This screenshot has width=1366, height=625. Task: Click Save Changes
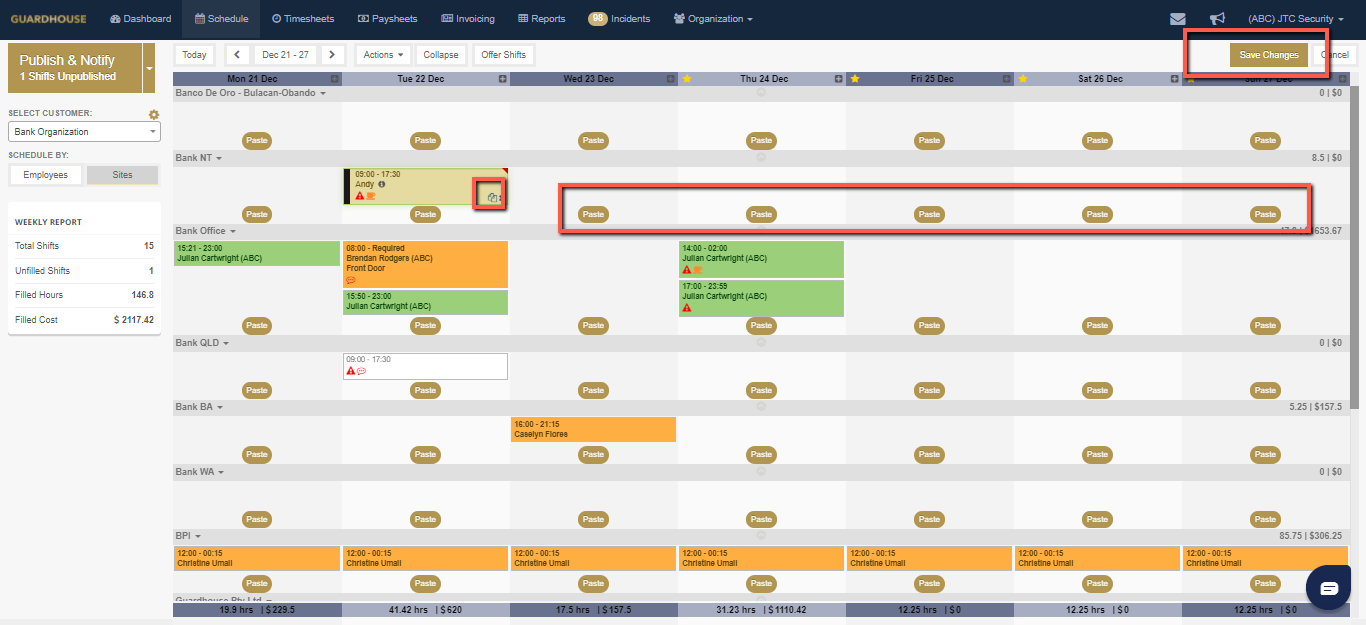[x=1269, y=55]
